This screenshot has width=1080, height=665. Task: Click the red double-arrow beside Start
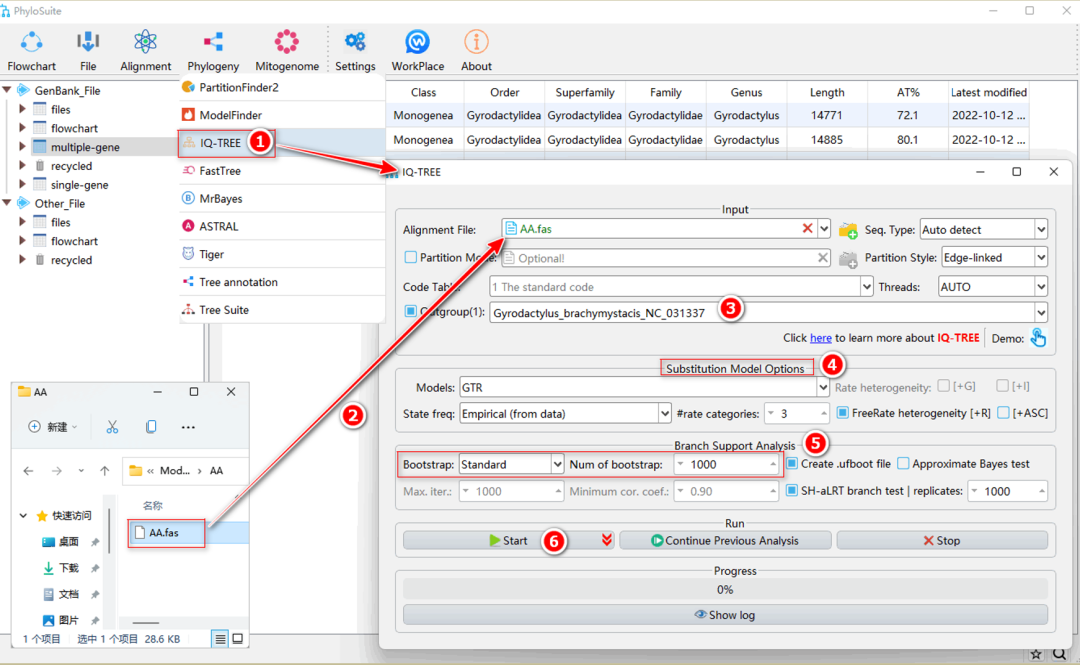click(x=606, y=540)
